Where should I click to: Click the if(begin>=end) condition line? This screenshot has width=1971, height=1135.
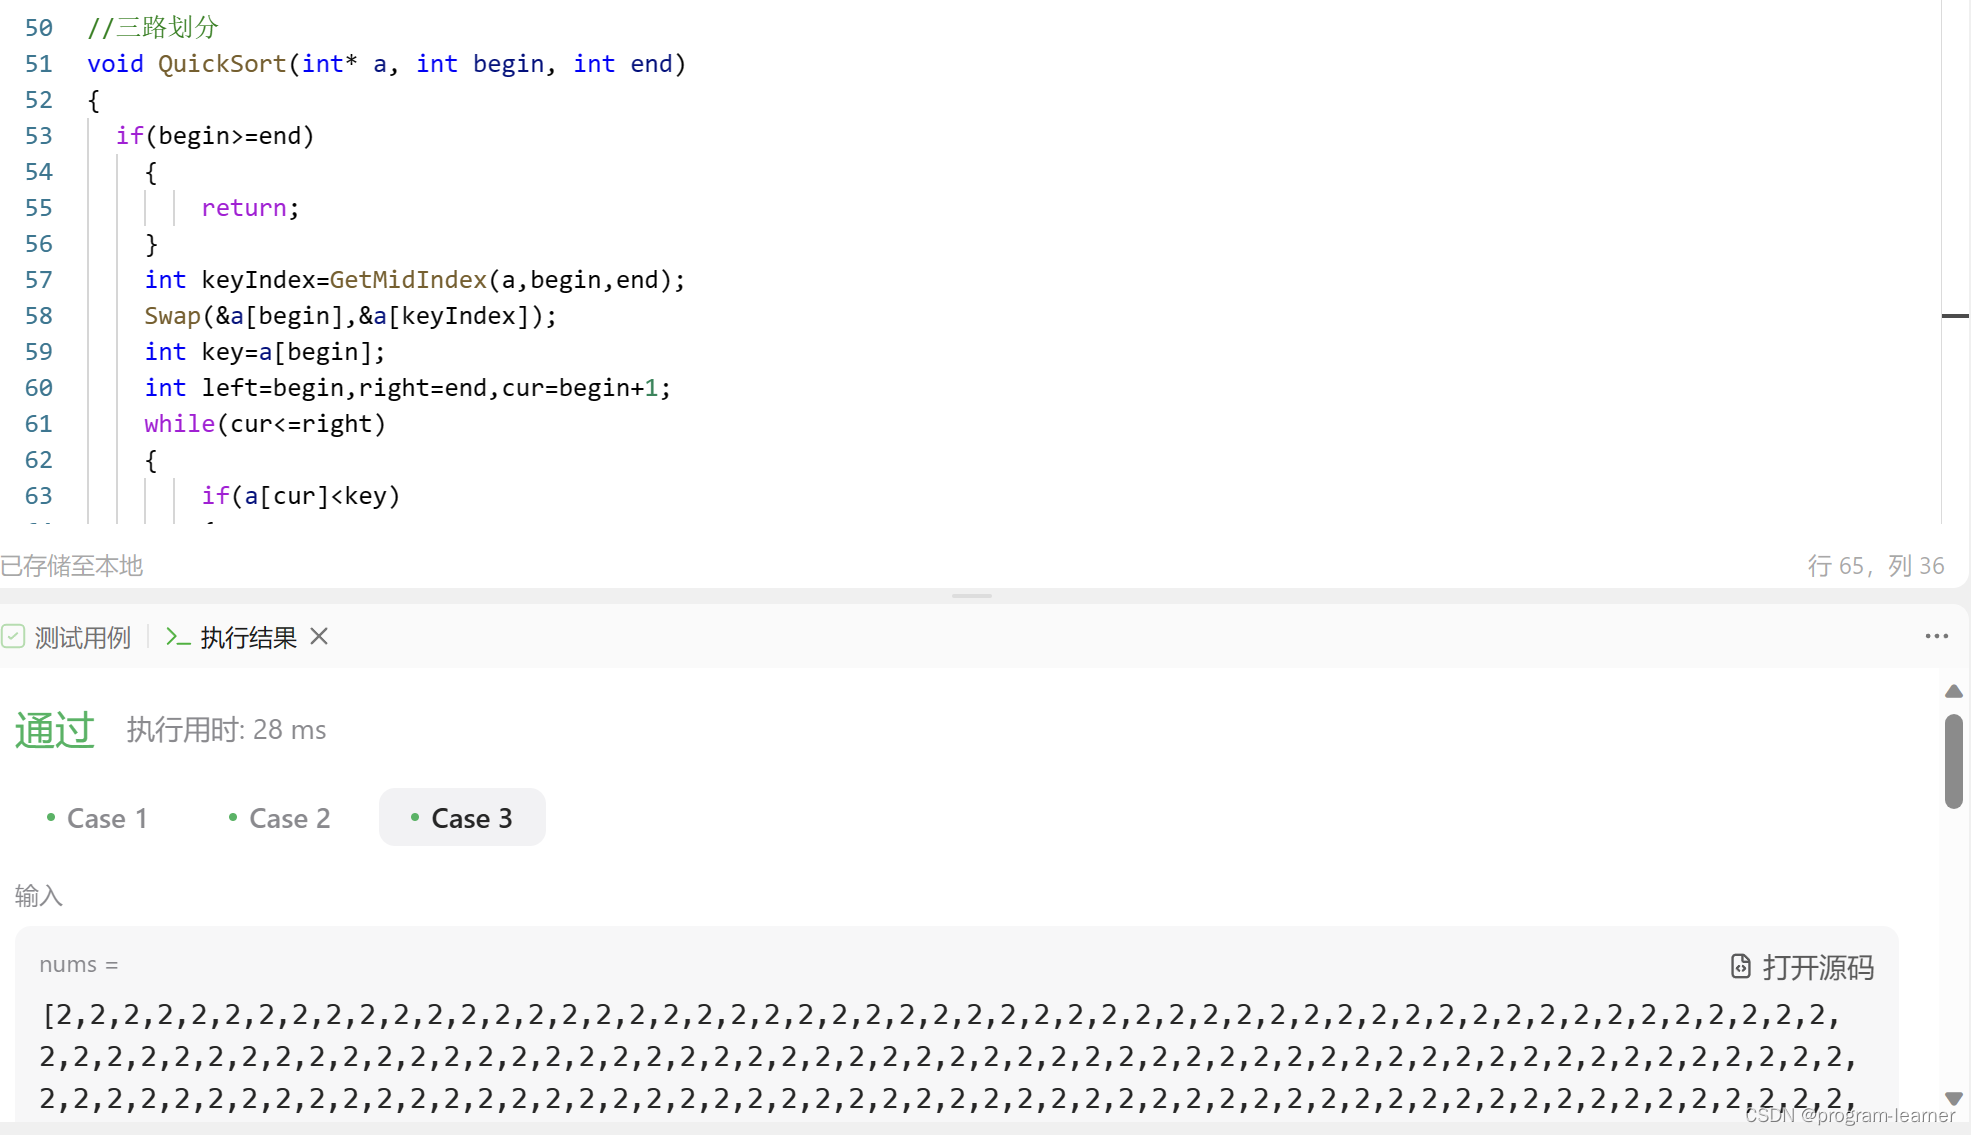coord(215,136)
